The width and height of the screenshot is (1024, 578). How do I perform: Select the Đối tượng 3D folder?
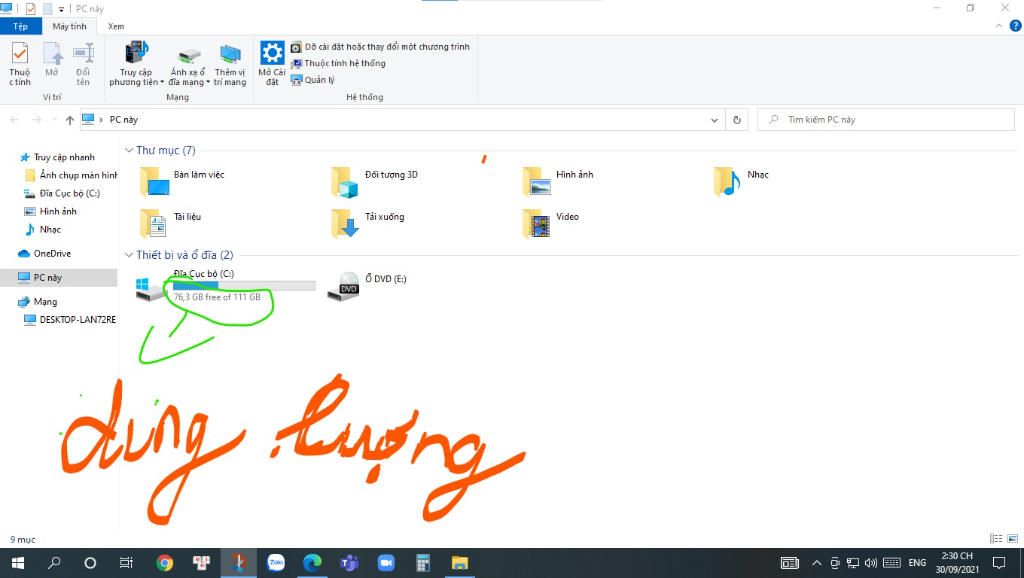[x=374, y=181]
